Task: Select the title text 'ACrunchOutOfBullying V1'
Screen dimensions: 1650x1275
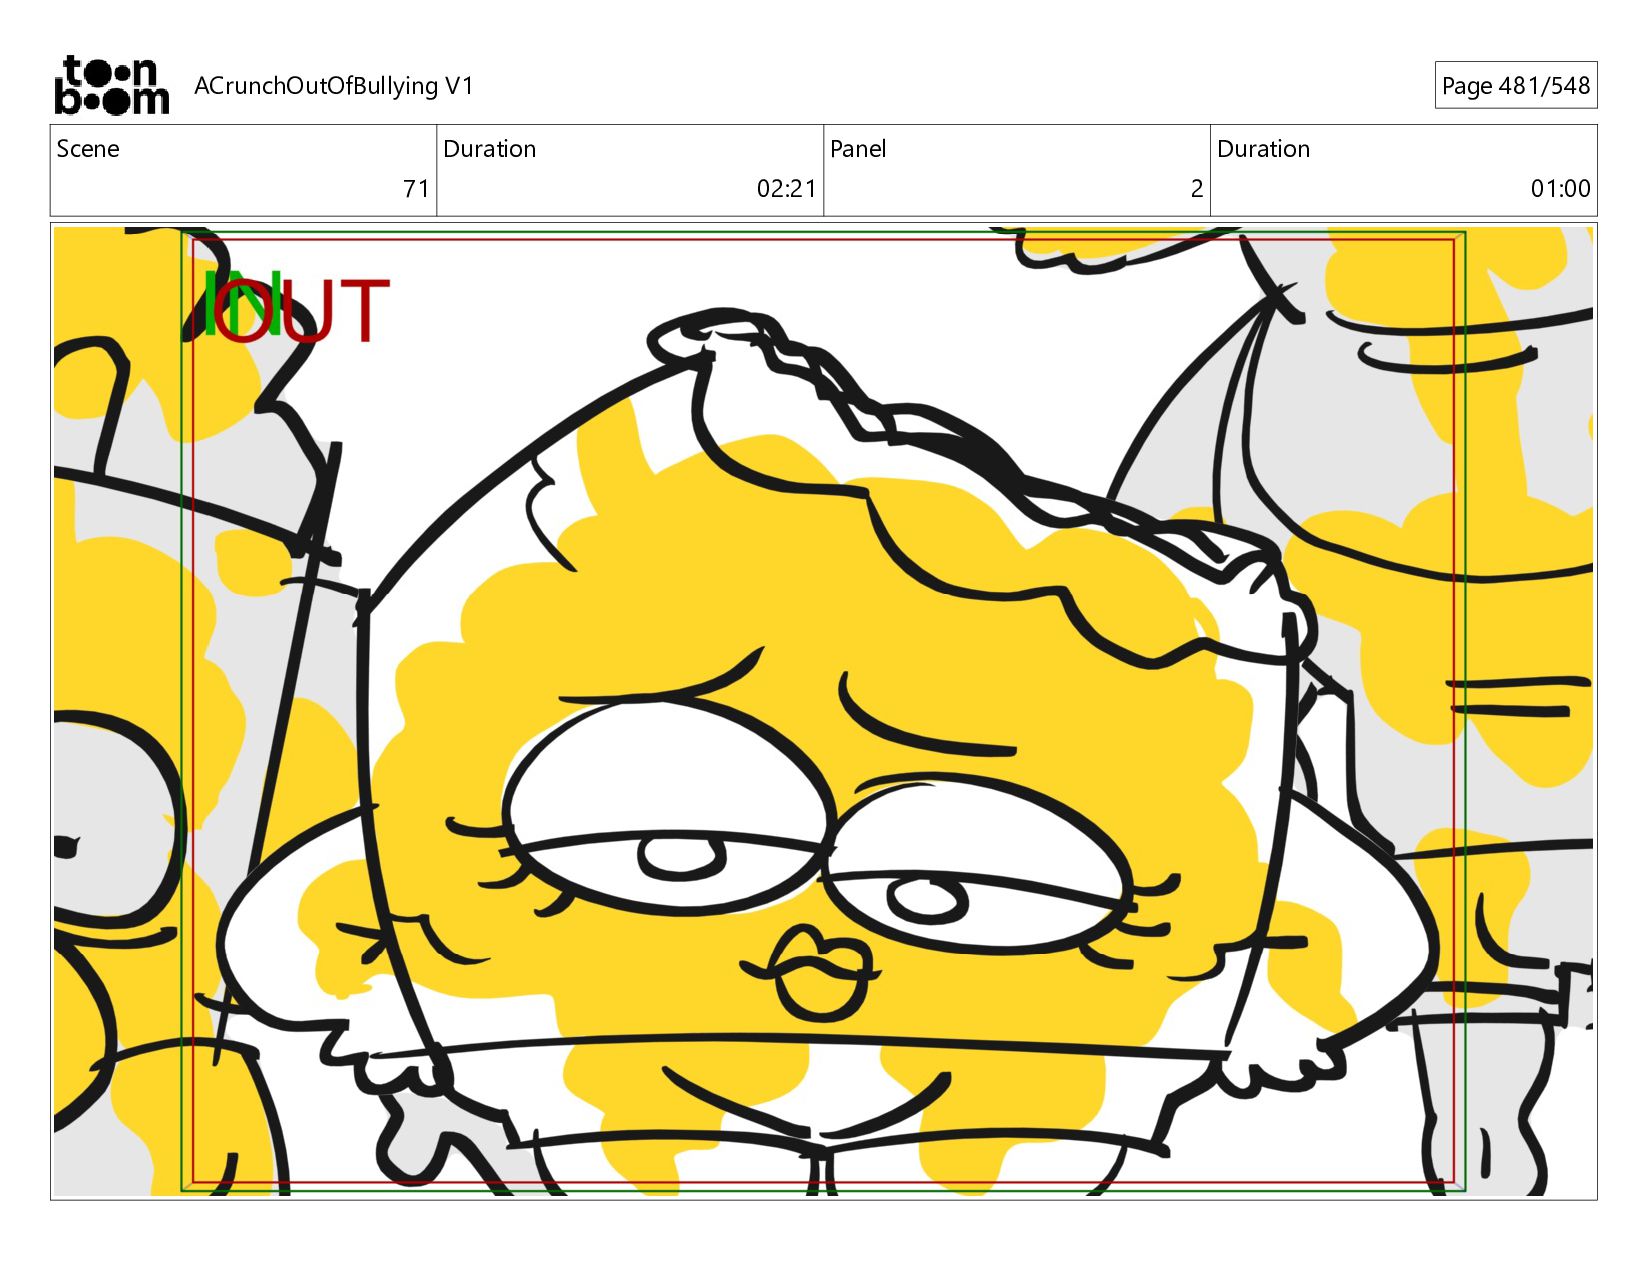Action: [333, 86]
